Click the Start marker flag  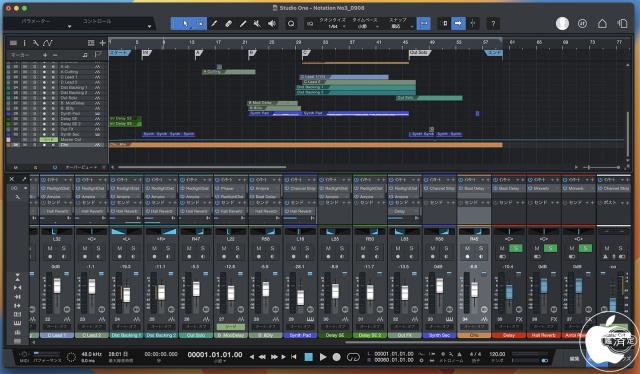pos(120,53)
